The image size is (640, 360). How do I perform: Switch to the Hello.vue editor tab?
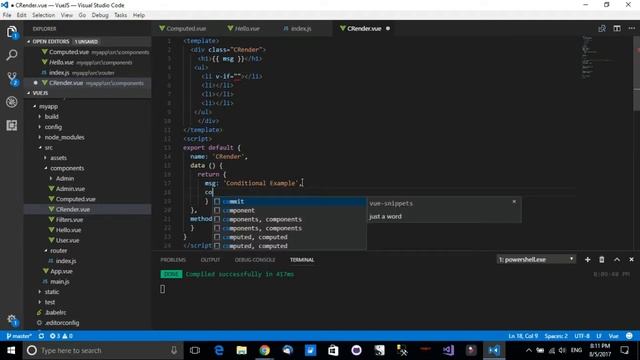point(247,29)
